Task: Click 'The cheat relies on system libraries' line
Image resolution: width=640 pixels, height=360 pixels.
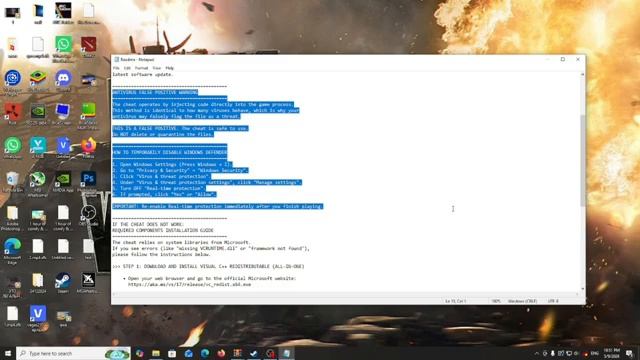Action: pos(181,242)
